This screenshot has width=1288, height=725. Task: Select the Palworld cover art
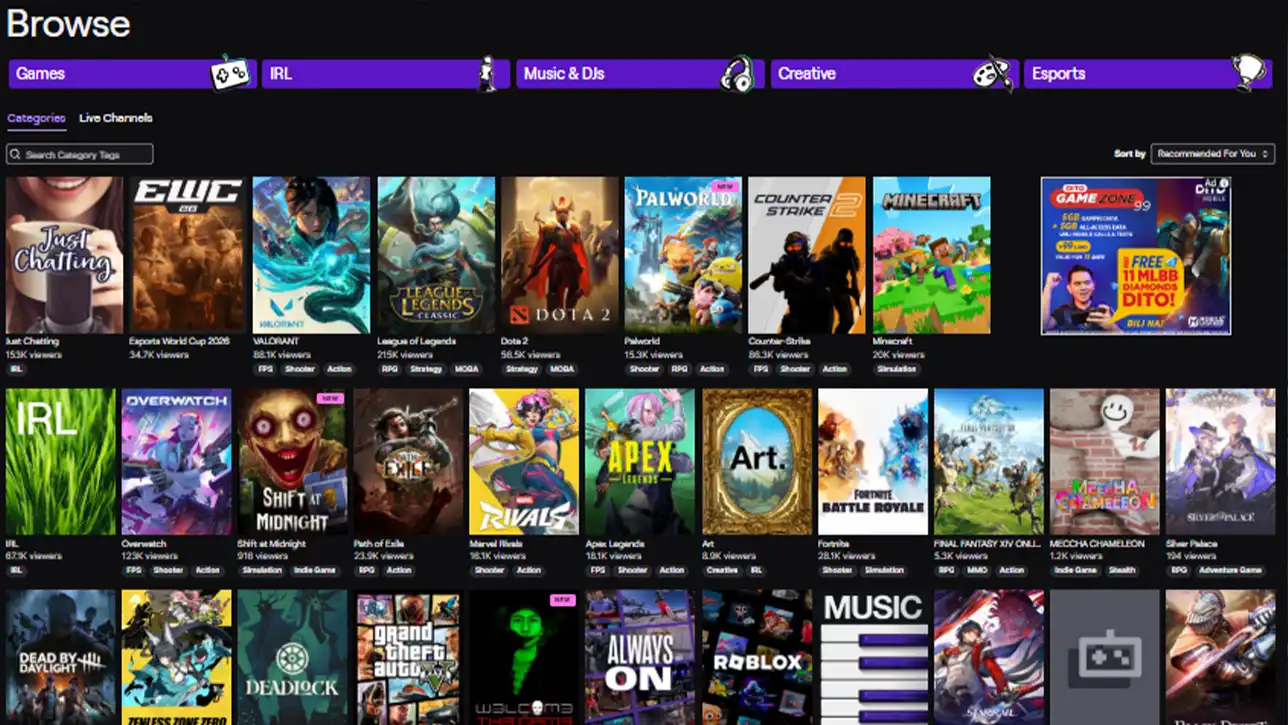tap(683, 255)
